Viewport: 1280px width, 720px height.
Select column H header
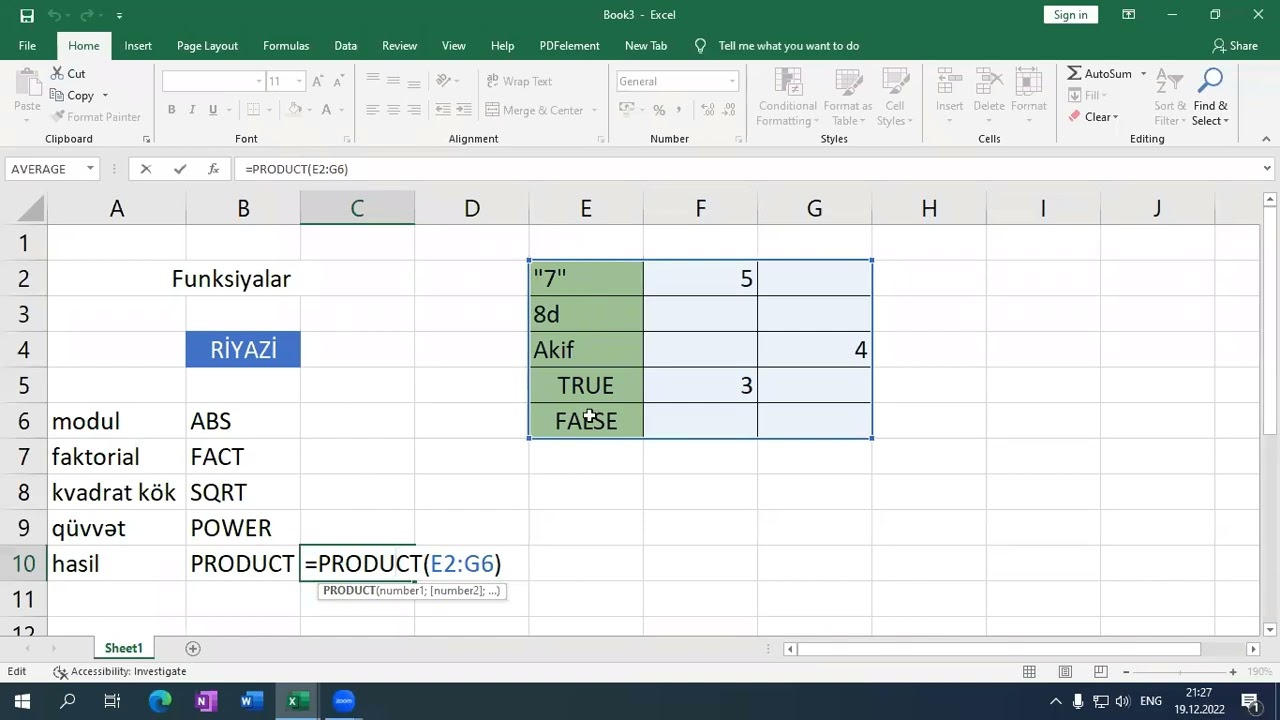[x=929, y=208]
